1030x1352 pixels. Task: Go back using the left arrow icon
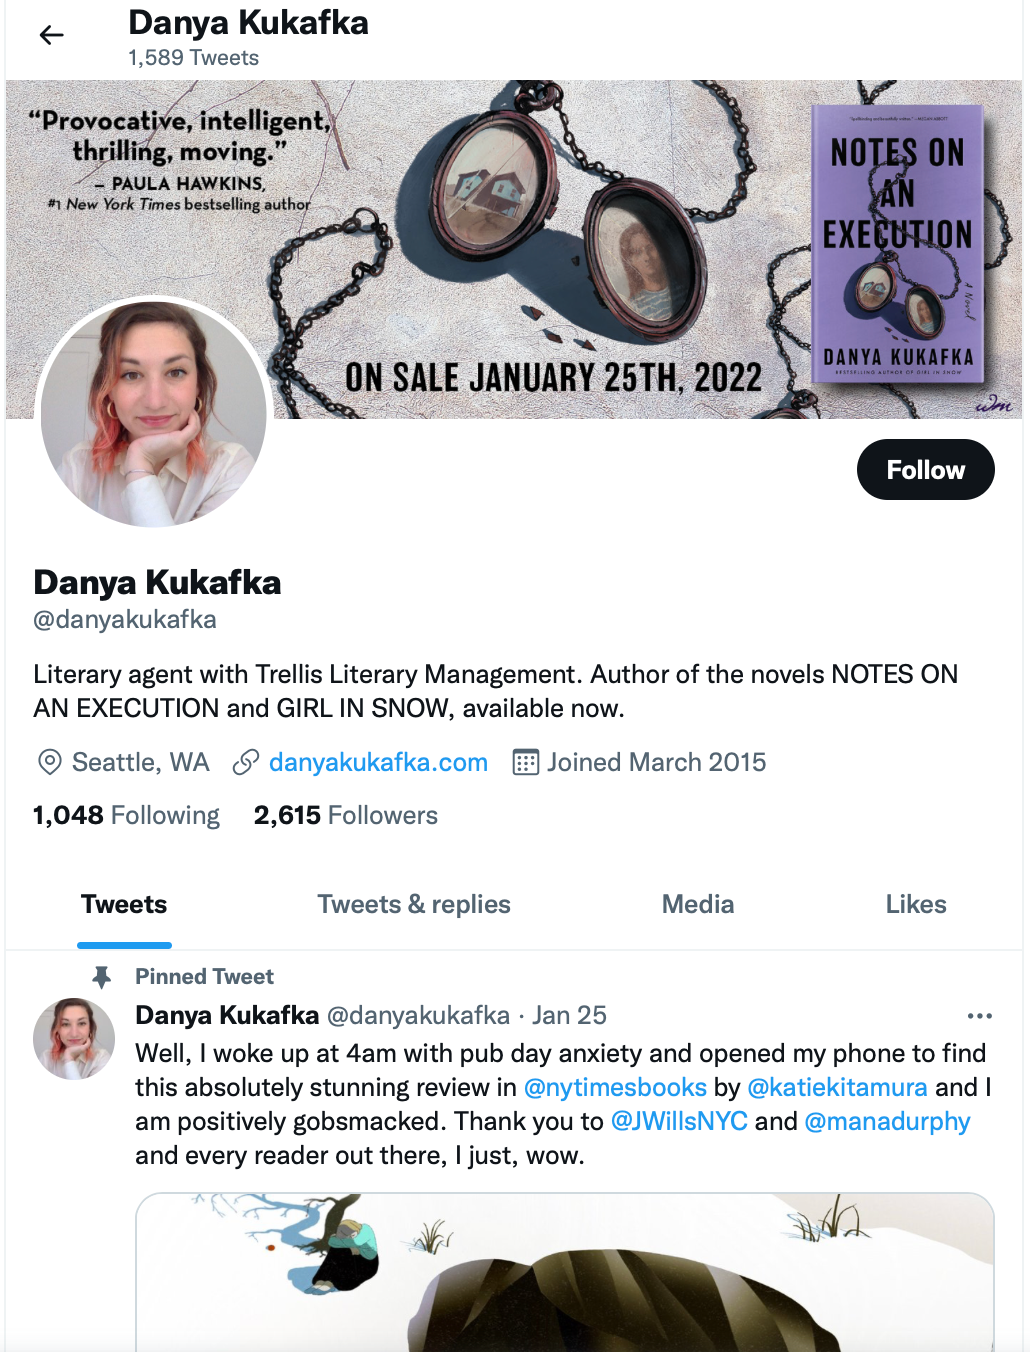[x=52, y=36]
